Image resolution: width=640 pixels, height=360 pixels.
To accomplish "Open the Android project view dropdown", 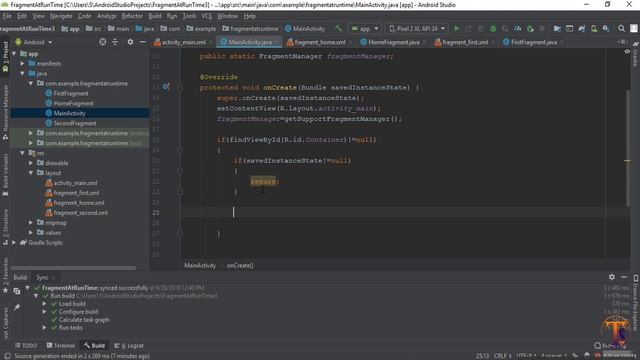I will pyautogui.click(x=34, y=42).
